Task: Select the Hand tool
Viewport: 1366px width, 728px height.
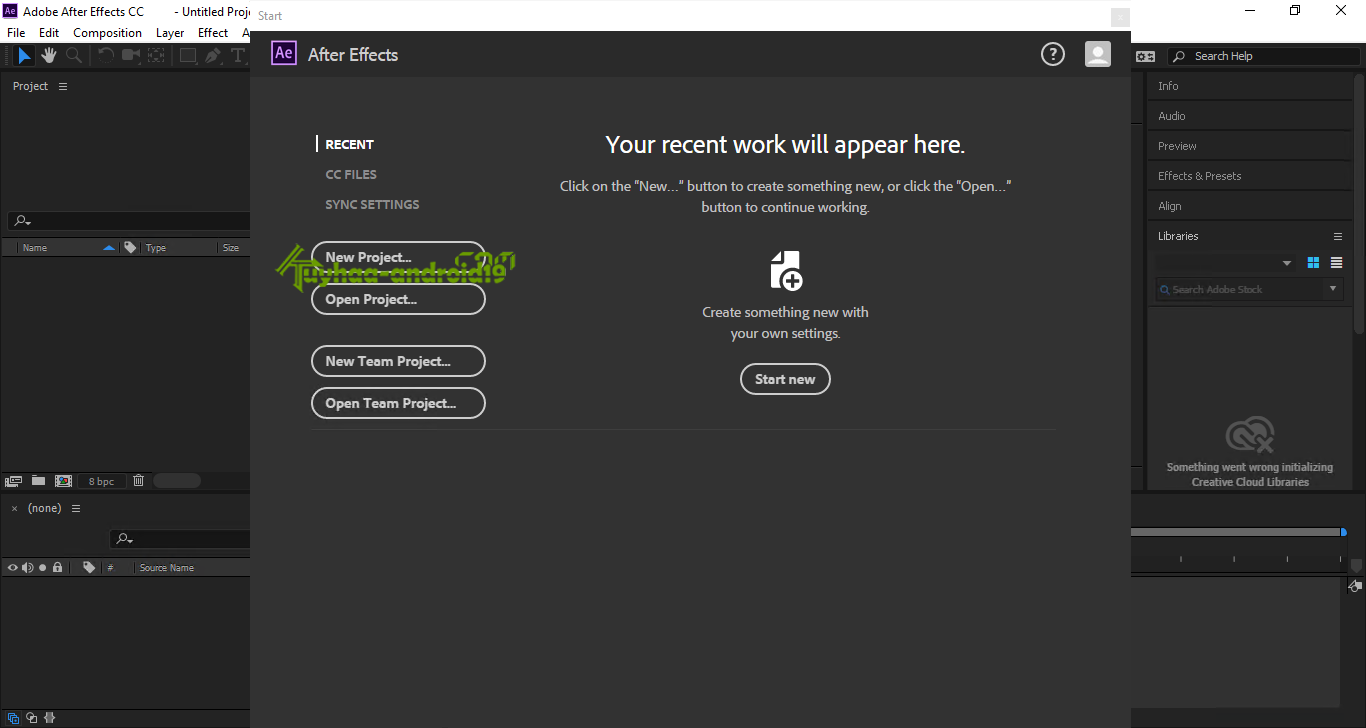Action: [x=49, y=56]
